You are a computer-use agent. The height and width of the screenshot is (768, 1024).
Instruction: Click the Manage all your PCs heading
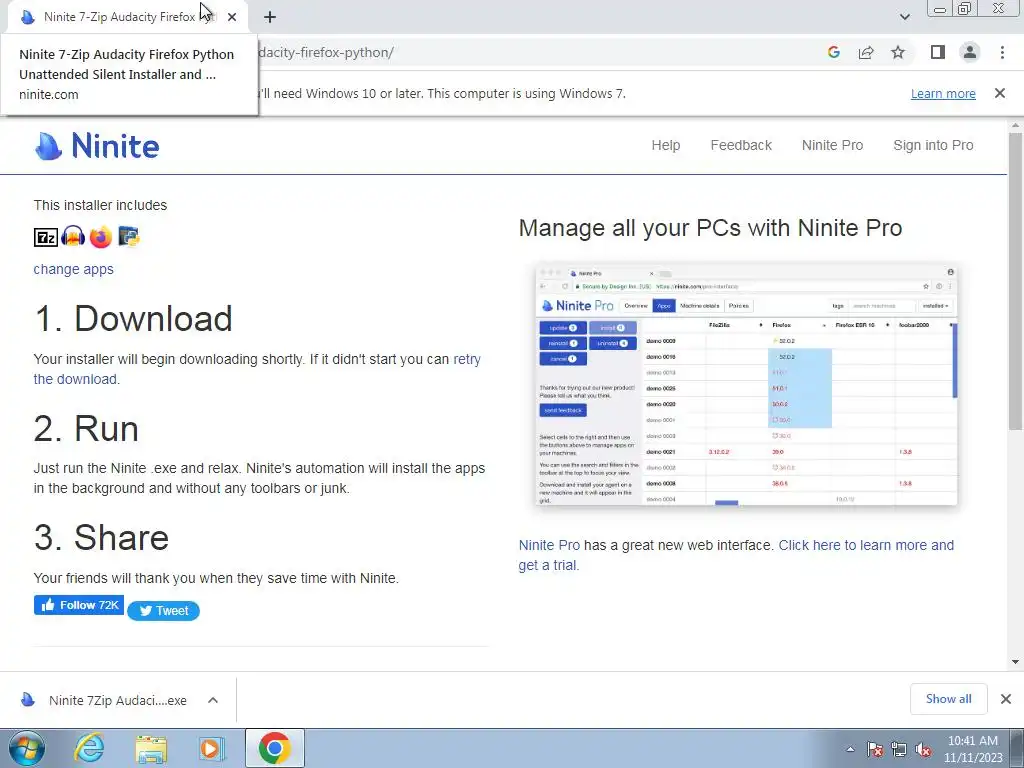(711, 228)
